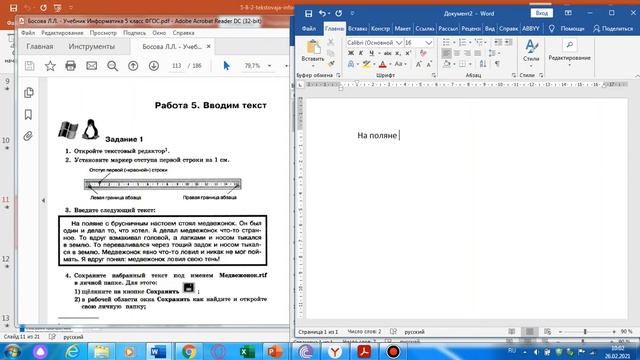Apply strikethrough formatting in Word
640x360 pixels.
[x=387, y=53]
